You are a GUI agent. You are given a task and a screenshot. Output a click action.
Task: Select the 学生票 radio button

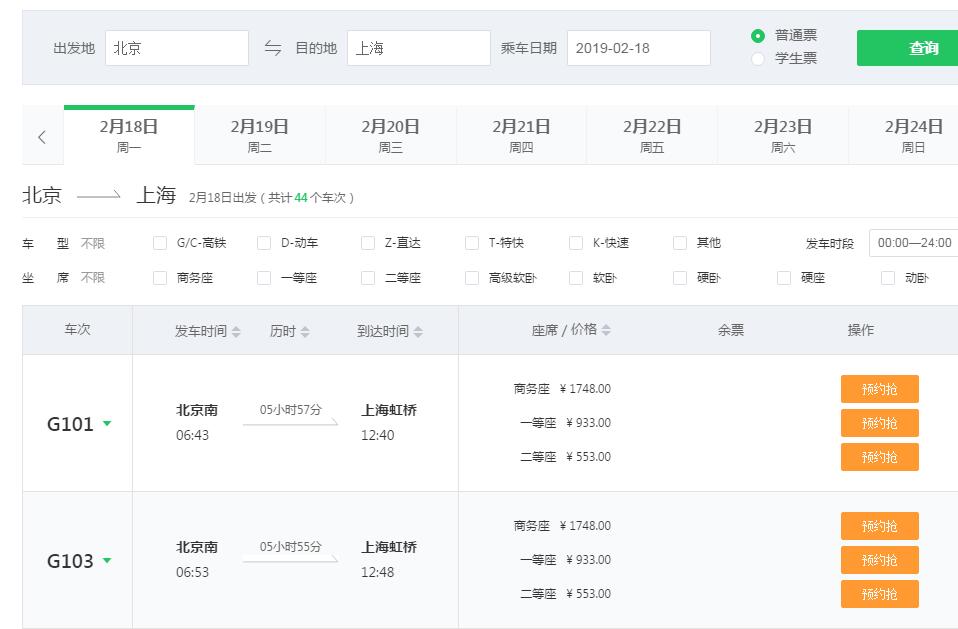pos(758,59)
